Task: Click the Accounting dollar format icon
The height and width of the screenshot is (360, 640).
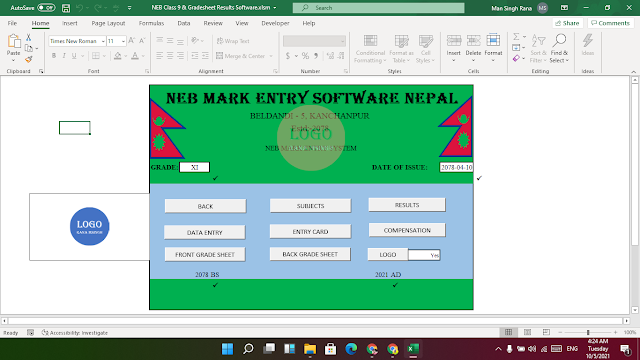Action: pyautogui.click(x=288, y=56)
